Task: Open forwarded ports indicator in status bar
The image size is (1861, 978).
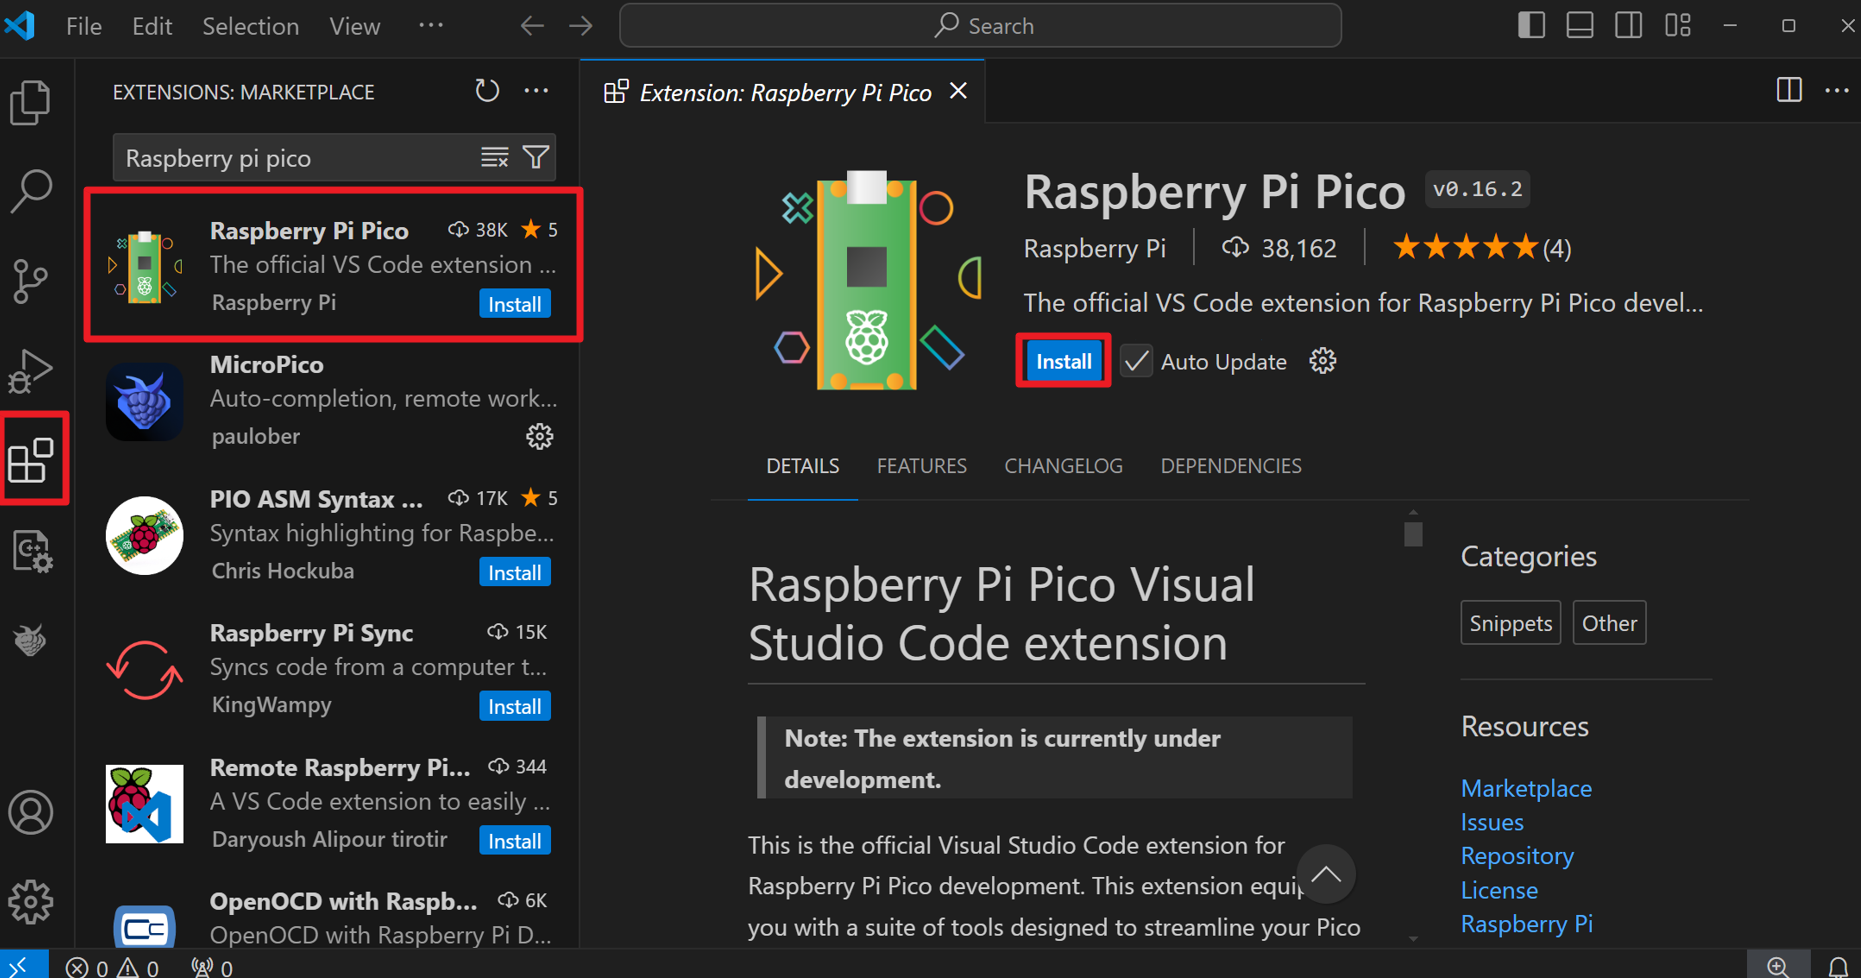Action: [212, 967]
